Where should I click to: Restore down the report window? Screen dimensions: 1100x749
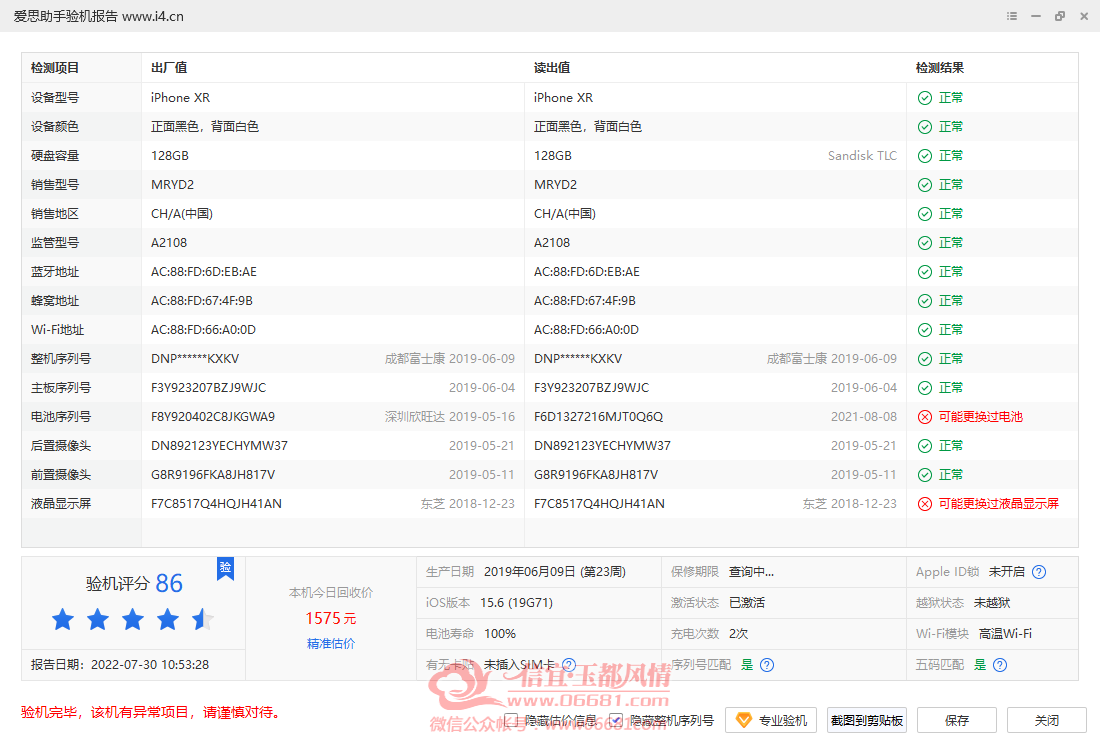point(1060,16)
